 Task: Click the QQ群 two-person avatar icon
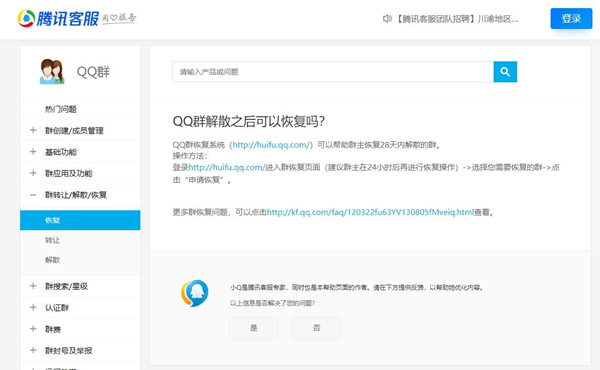(52, 72)
